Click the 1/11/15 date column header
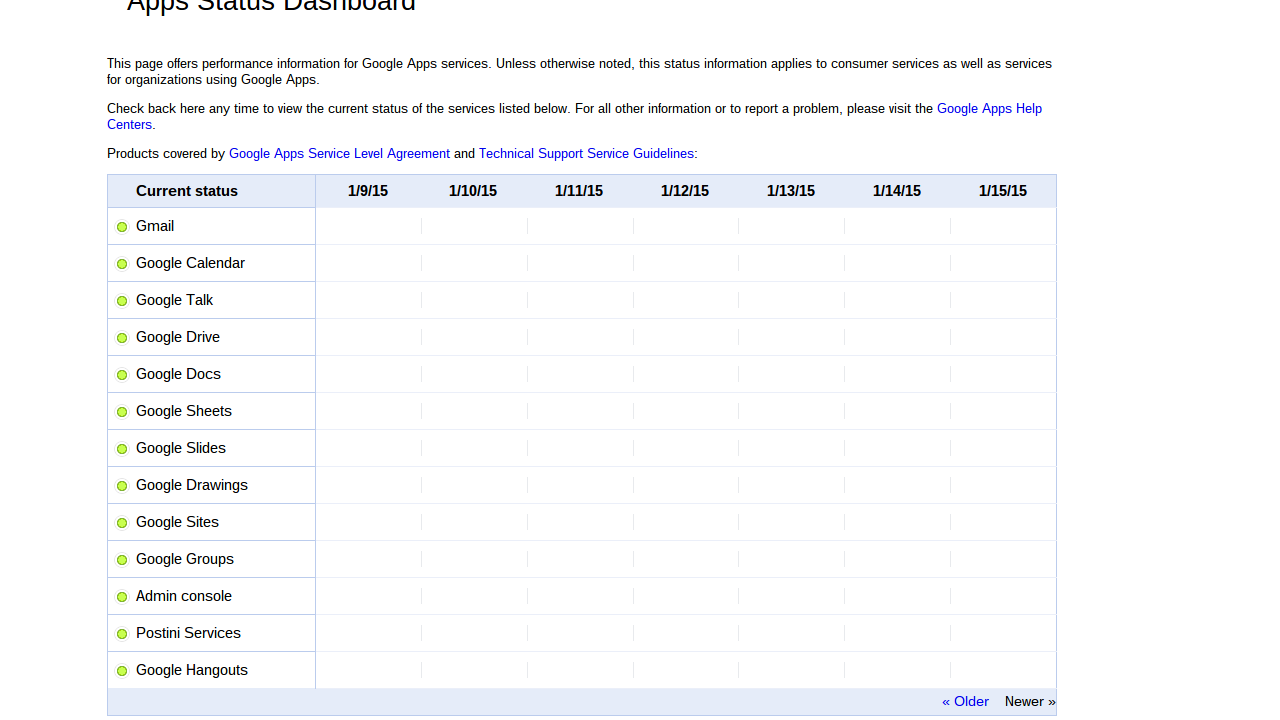 tap(579, 191)
